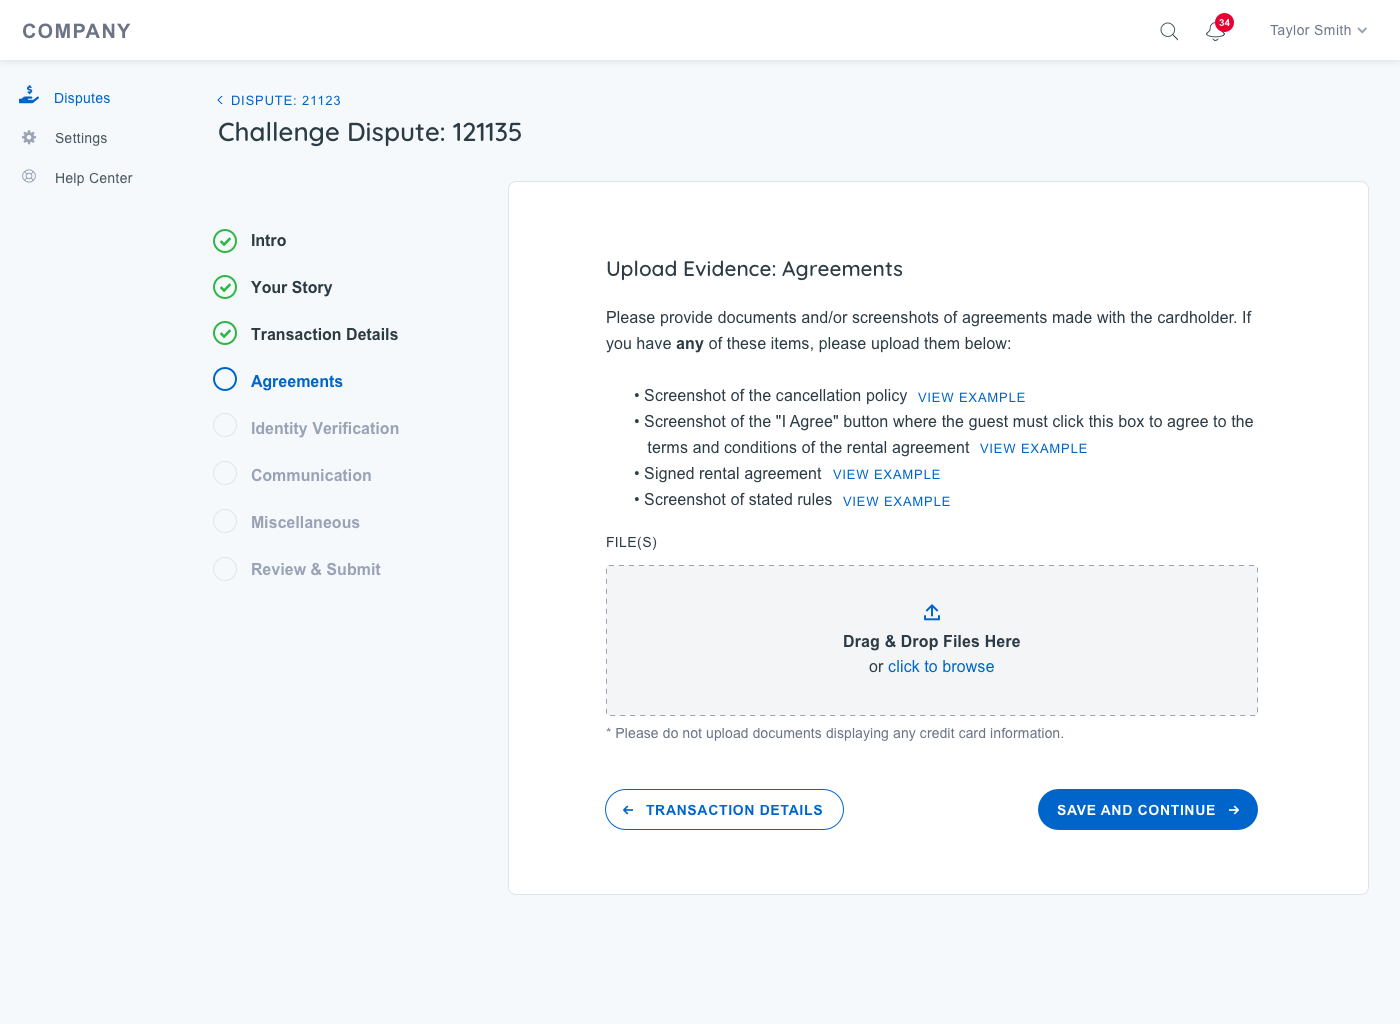1400x1024 pixels.
Task: View example for cancellation policy screenshot
Action: click(x=971, y=397)
